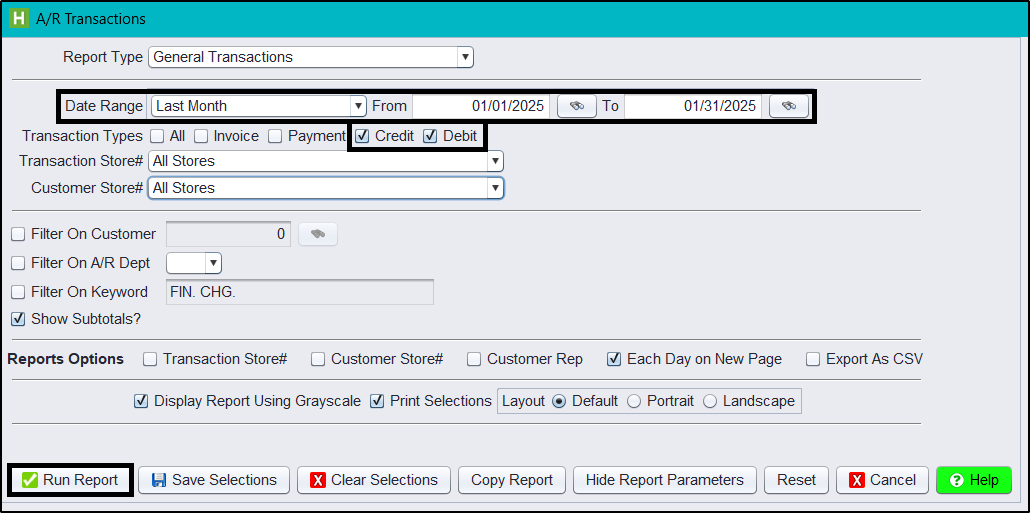Click the customer lookup icon
The width and height of the screenshot is (1030, 513).
317,234
